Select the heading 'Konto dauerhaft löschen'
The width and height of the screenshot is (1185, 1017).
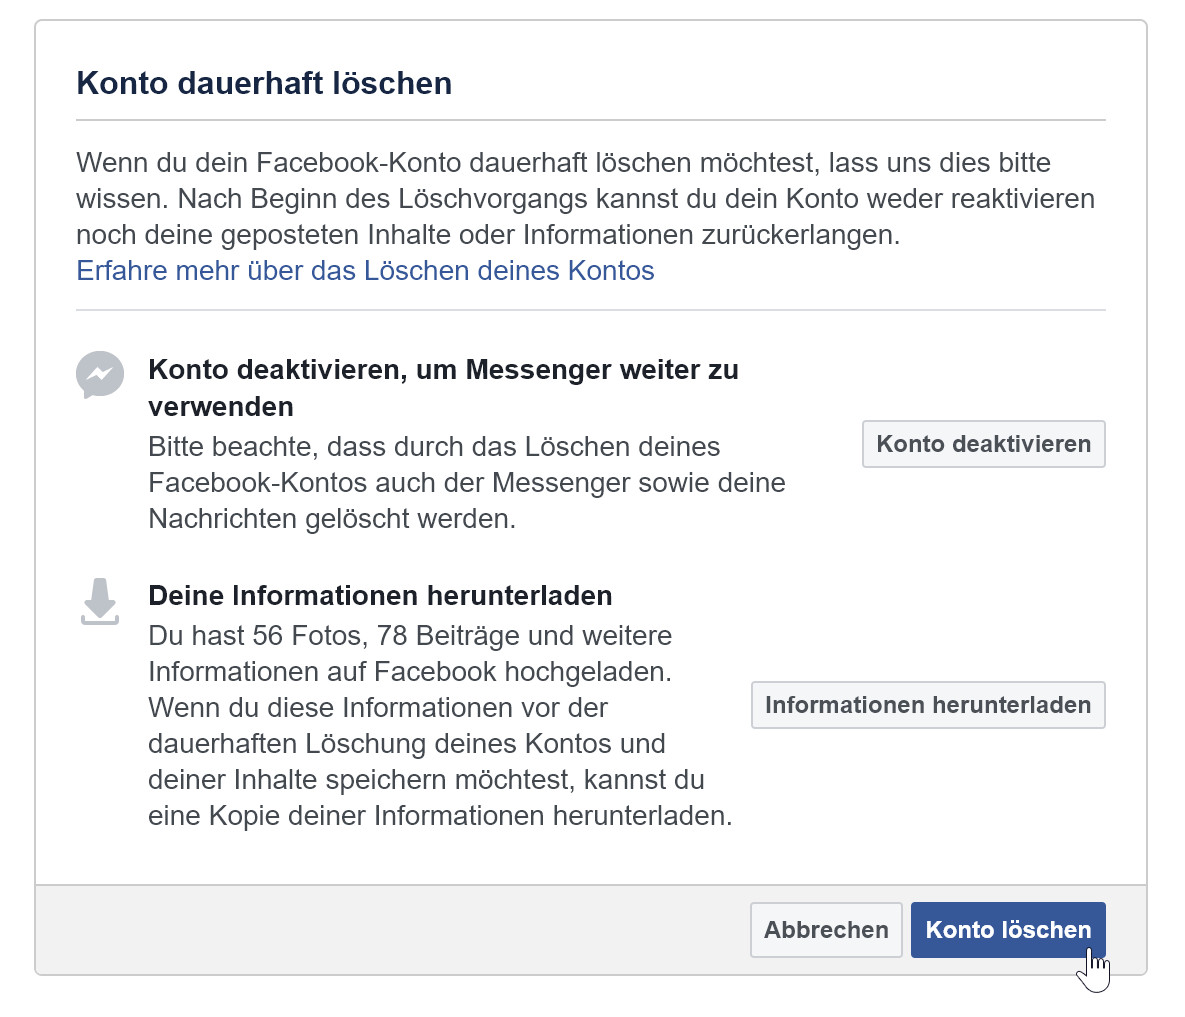click(x=264, y=83)
